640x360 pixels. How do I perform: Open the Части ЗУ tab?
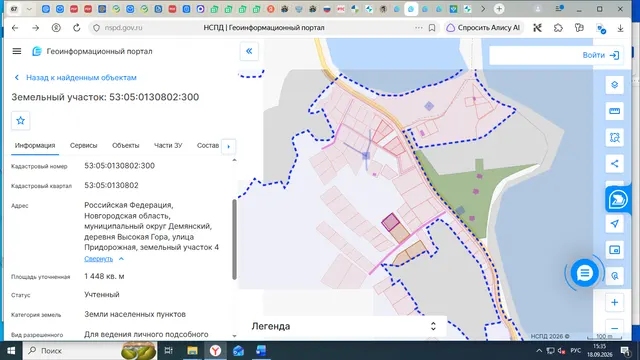click(x=168, y=146)
